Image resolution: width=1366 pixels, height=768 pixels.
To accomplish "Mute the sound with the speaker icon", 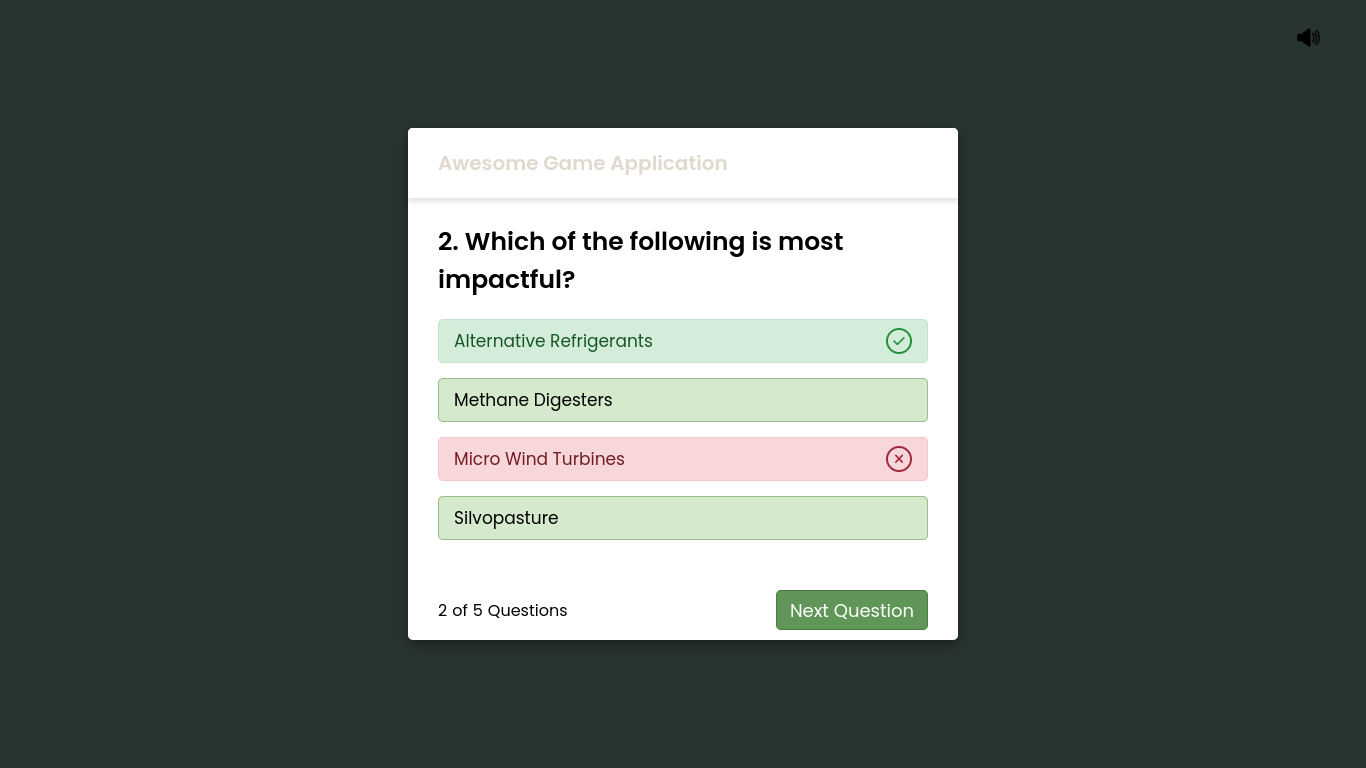I will click(1308, 38).
